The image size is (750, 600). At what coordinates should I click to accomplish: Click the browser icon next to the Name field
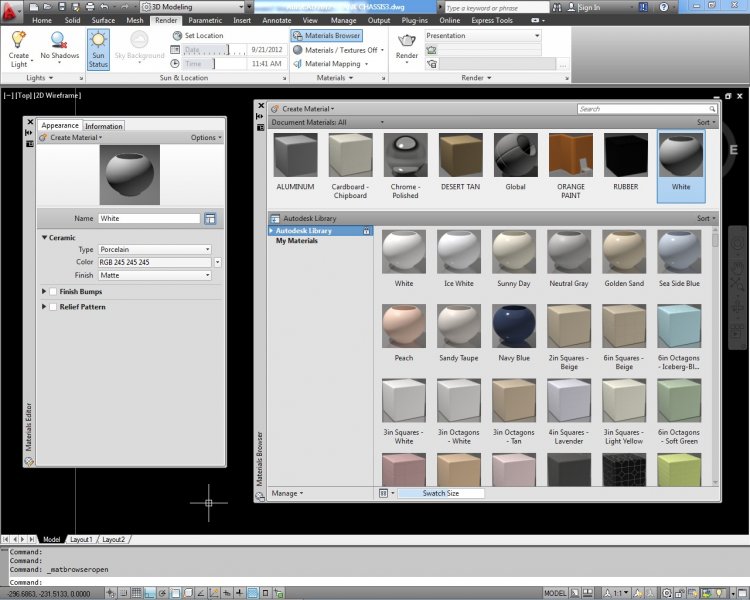pyautogui.click(x=210, y=219)
